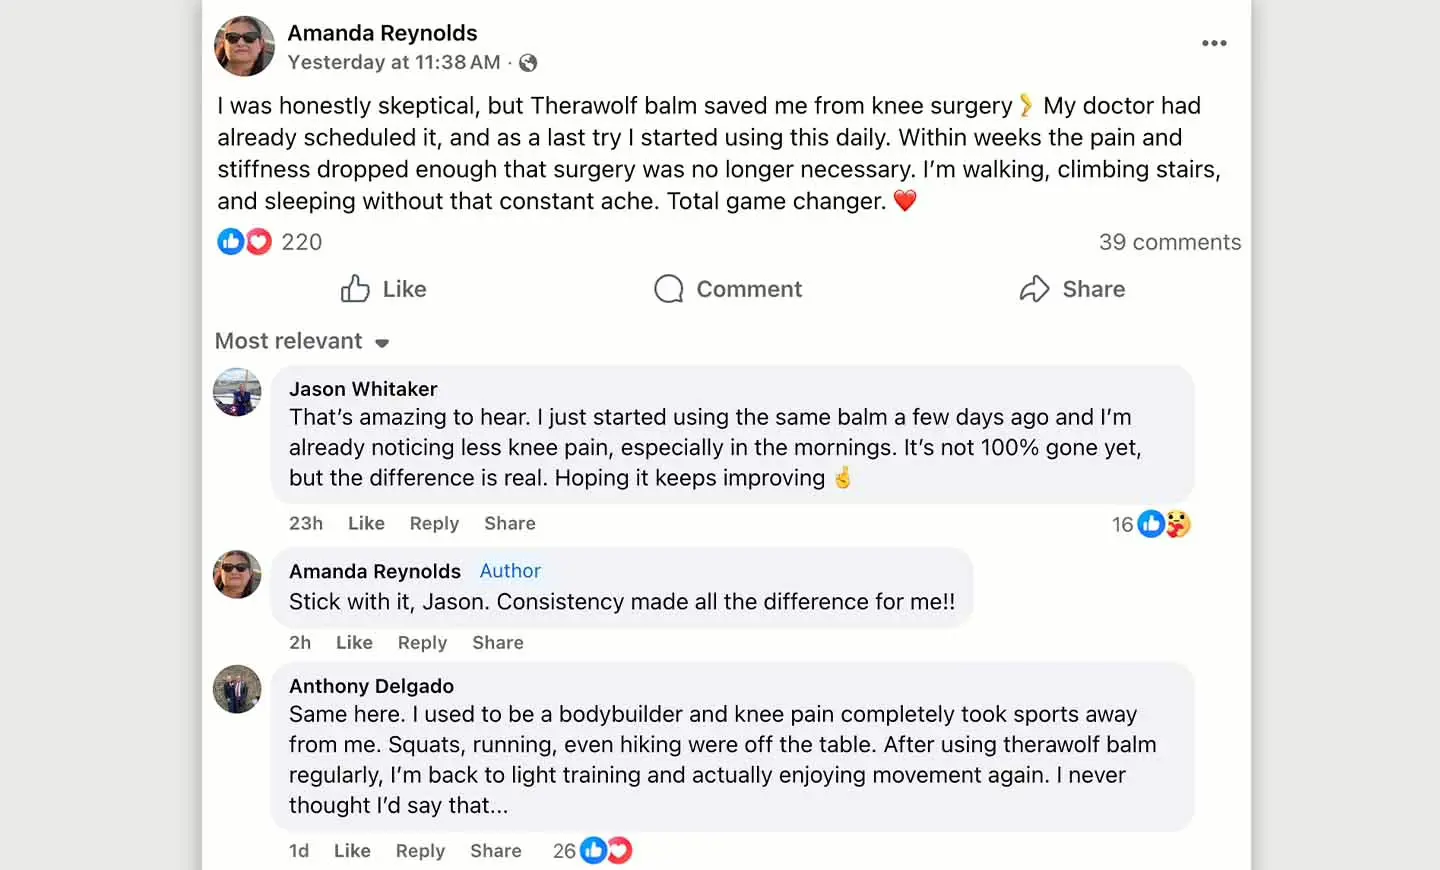Click the Like thumbs-up icon on post
1440x870 pixels.
[355, 289]
